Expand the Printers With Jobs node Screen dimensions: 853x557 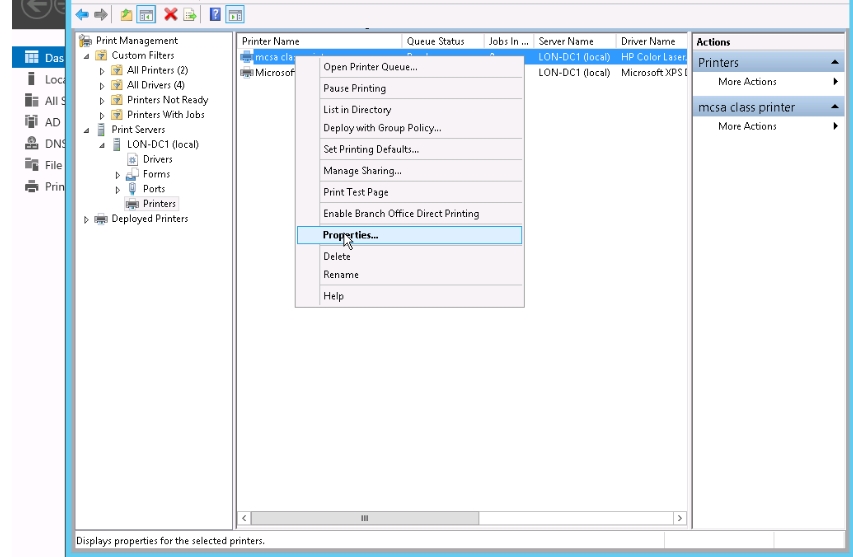[x=102, y=115]
